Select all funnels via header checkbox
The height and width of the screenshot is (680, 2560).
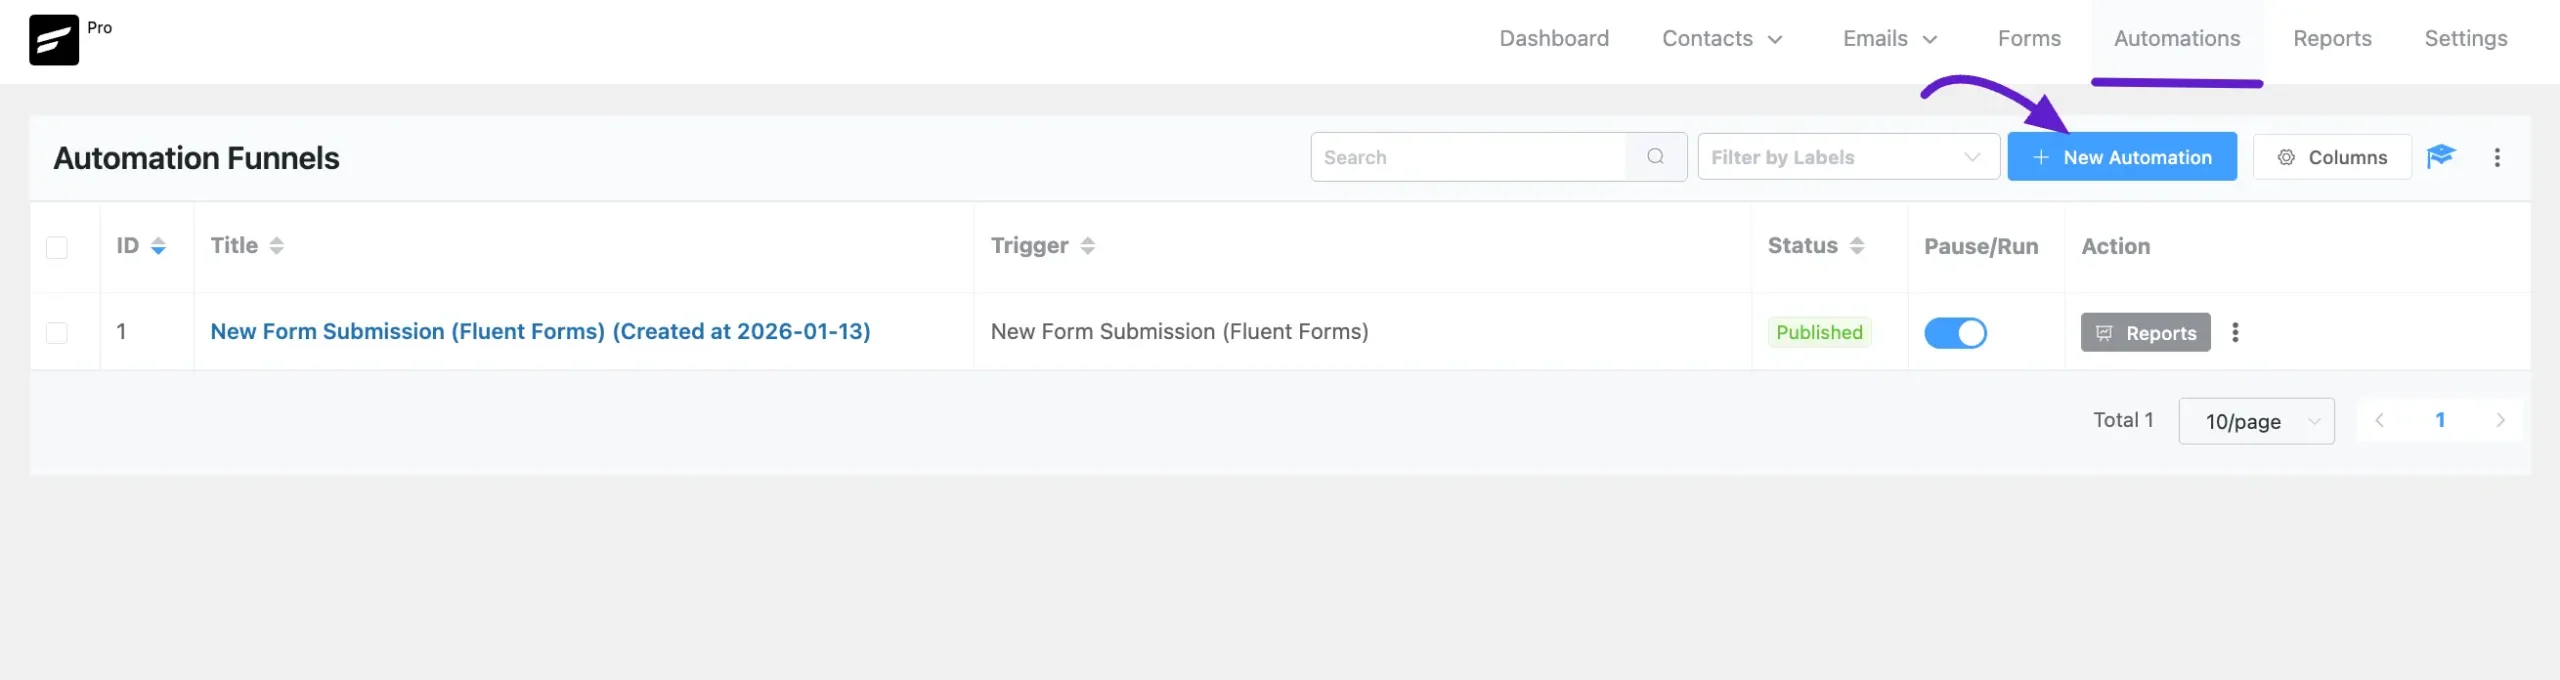pos(57,245)
